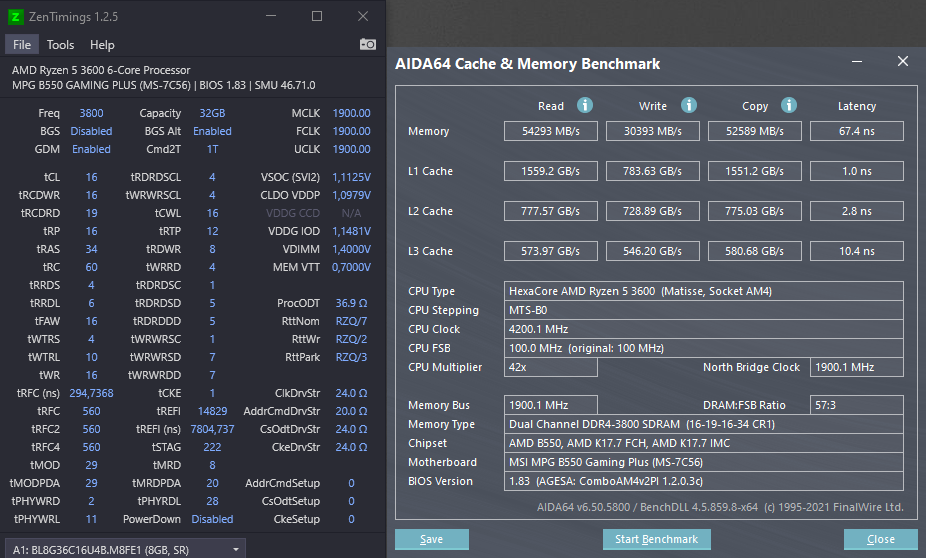Click the Read column info icon

585,105
